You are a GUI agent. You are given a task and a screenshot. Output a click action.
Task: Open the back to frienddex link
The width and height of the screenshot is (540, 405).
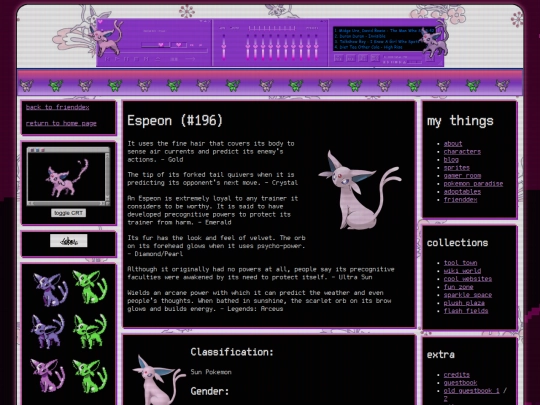coord(58,107)
